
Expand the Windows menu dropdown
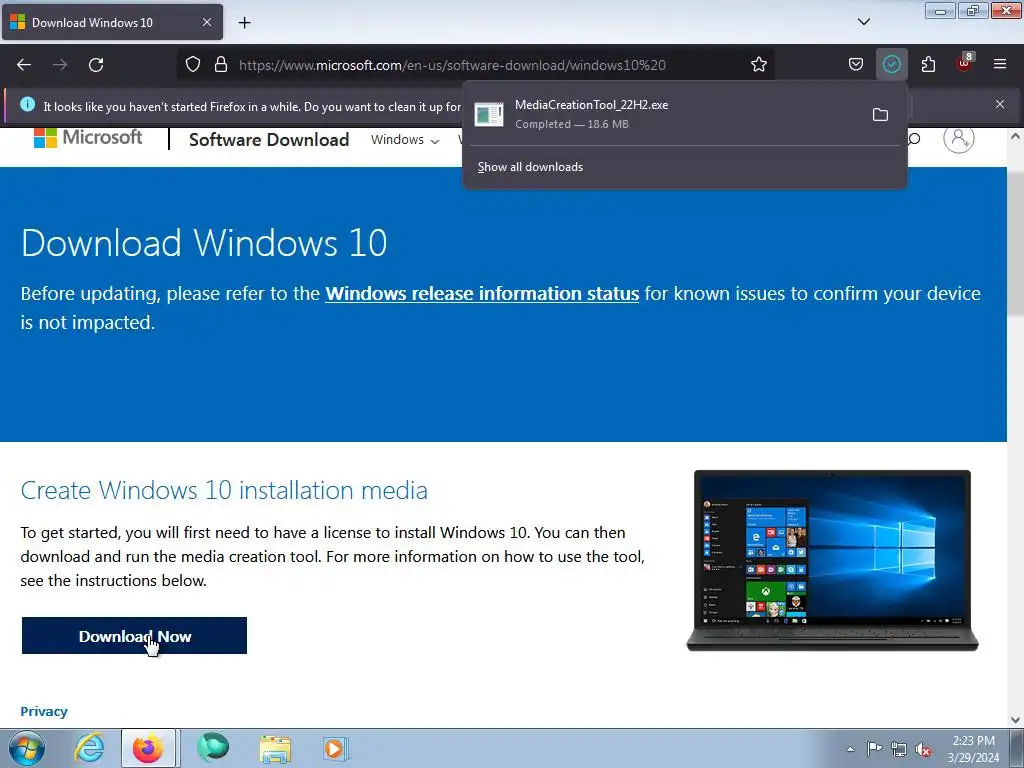(x=405, y=140)
